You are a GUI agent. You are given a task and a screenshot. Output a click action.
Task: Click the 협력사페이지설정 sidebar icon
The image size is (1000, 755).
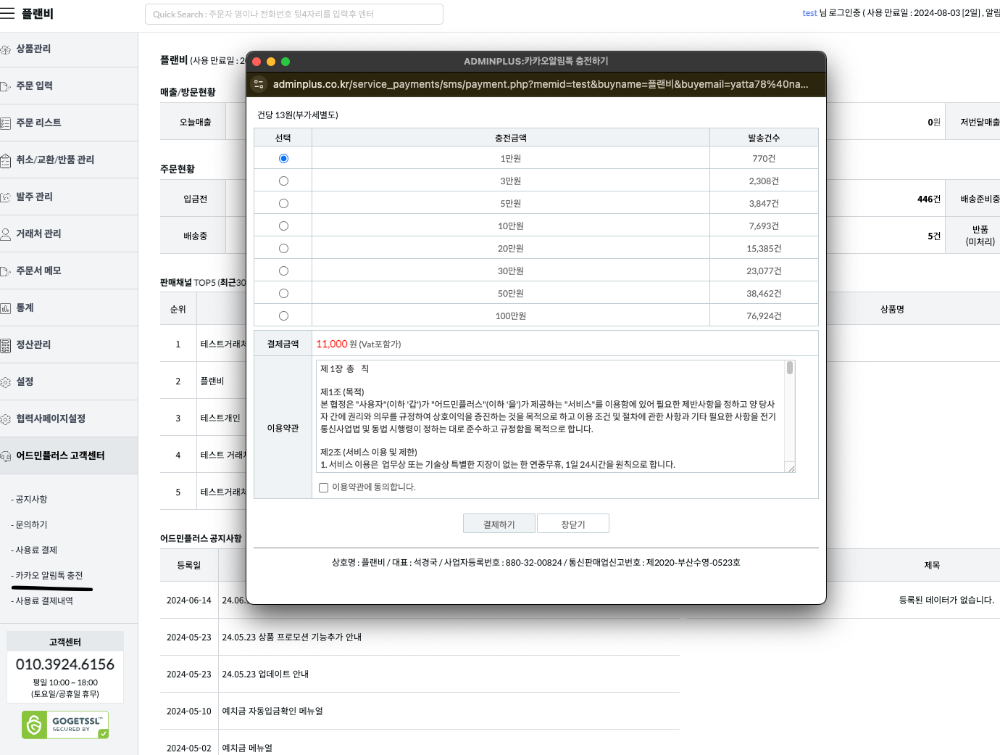pos(5,419)
